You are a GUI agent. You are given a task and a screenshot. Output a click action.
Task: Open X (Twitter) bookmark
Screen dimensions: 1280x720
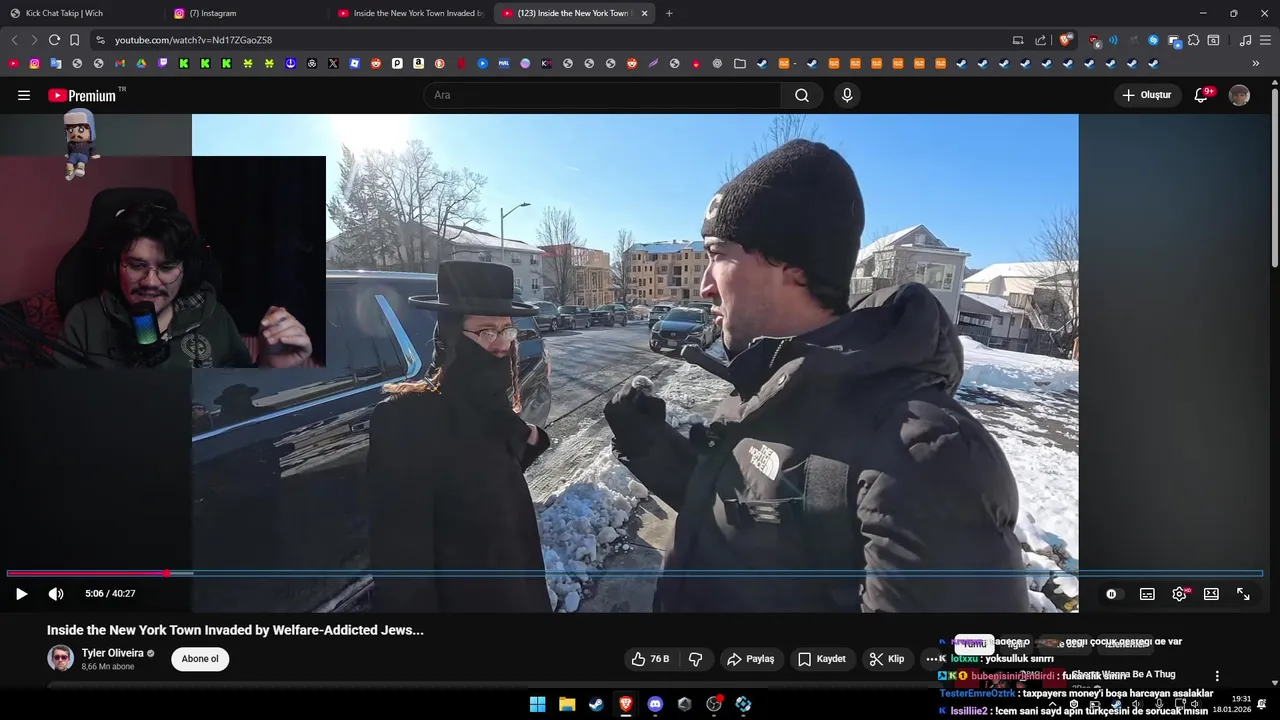pyautogui.click(x=333, y=63)
